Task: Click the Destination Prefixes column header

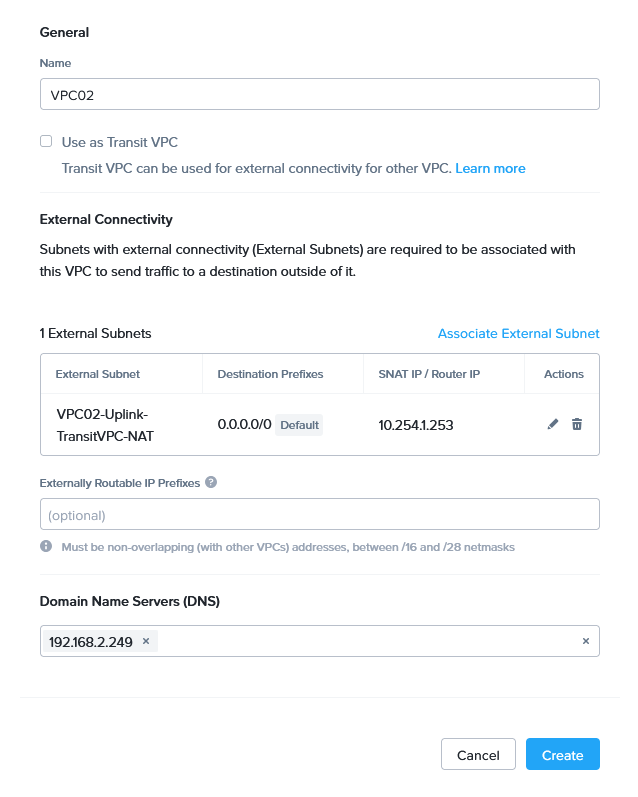Action: click(x=270, y=374)
